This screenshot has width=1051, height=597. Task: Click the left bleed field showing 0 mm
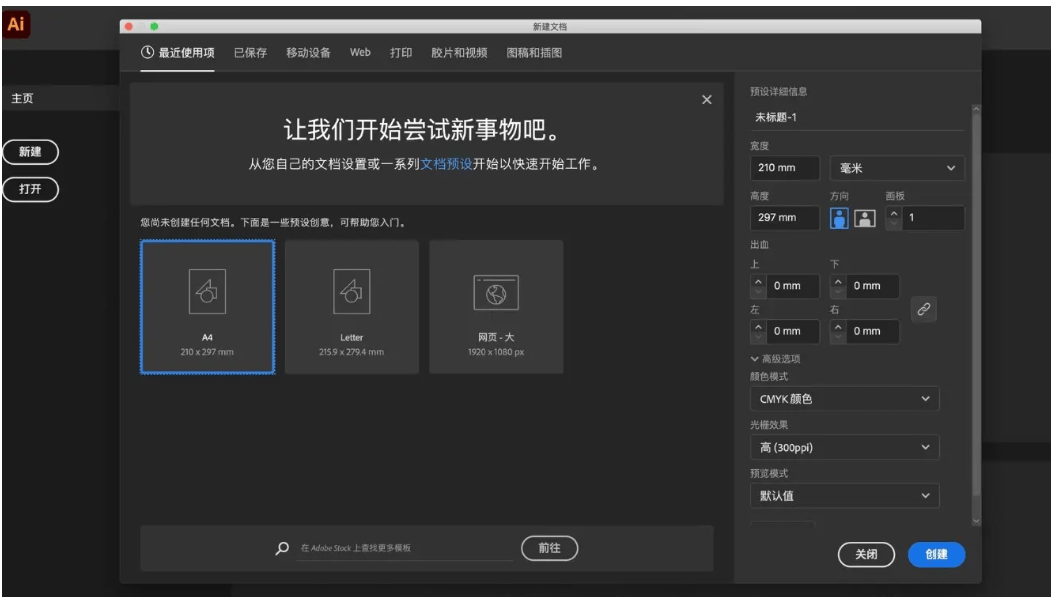coord(792,331)
